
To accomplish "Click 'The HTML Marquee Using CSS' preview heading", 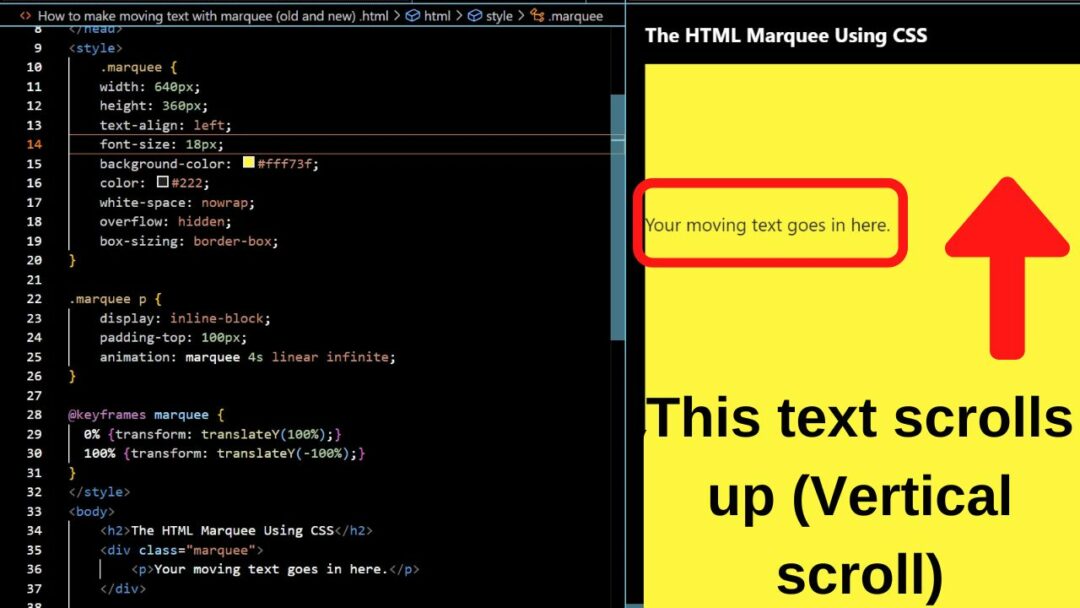I will click(x=786, y=36).
